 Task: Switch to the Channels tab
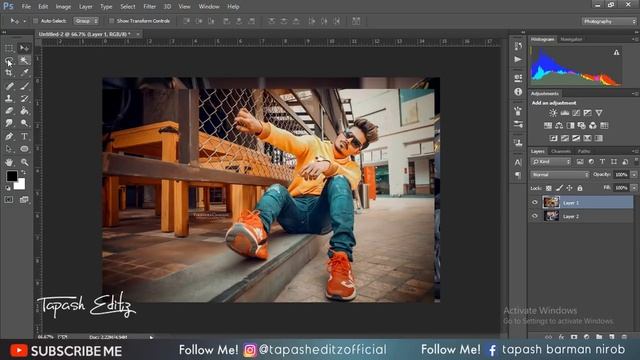click(560, 151)
